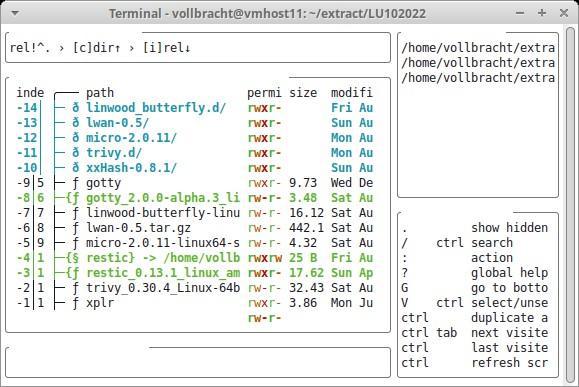This screenshot has height=387, width=579.
Task: Select the trivy.d/ directory
Action: (195, 153)
